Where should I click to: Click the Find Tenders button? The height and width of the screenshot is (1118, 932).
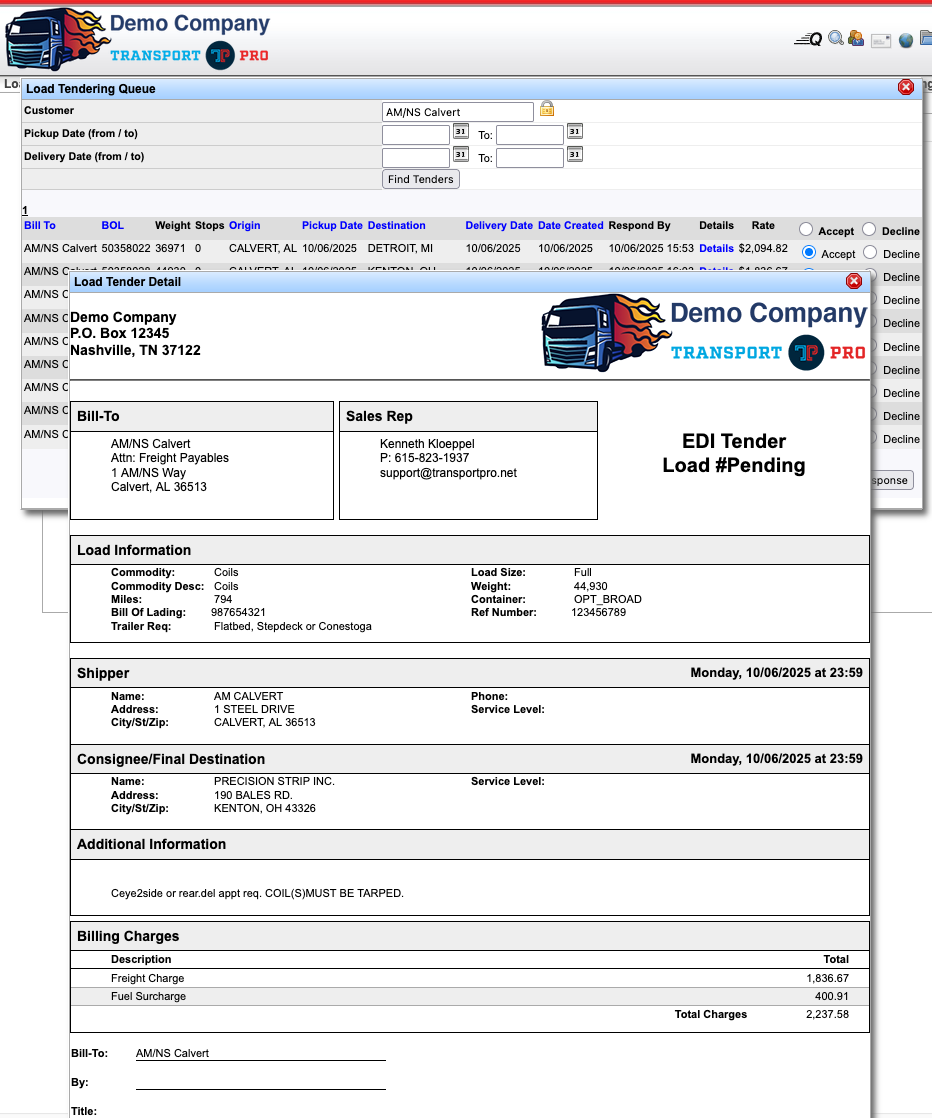point(421,179)
